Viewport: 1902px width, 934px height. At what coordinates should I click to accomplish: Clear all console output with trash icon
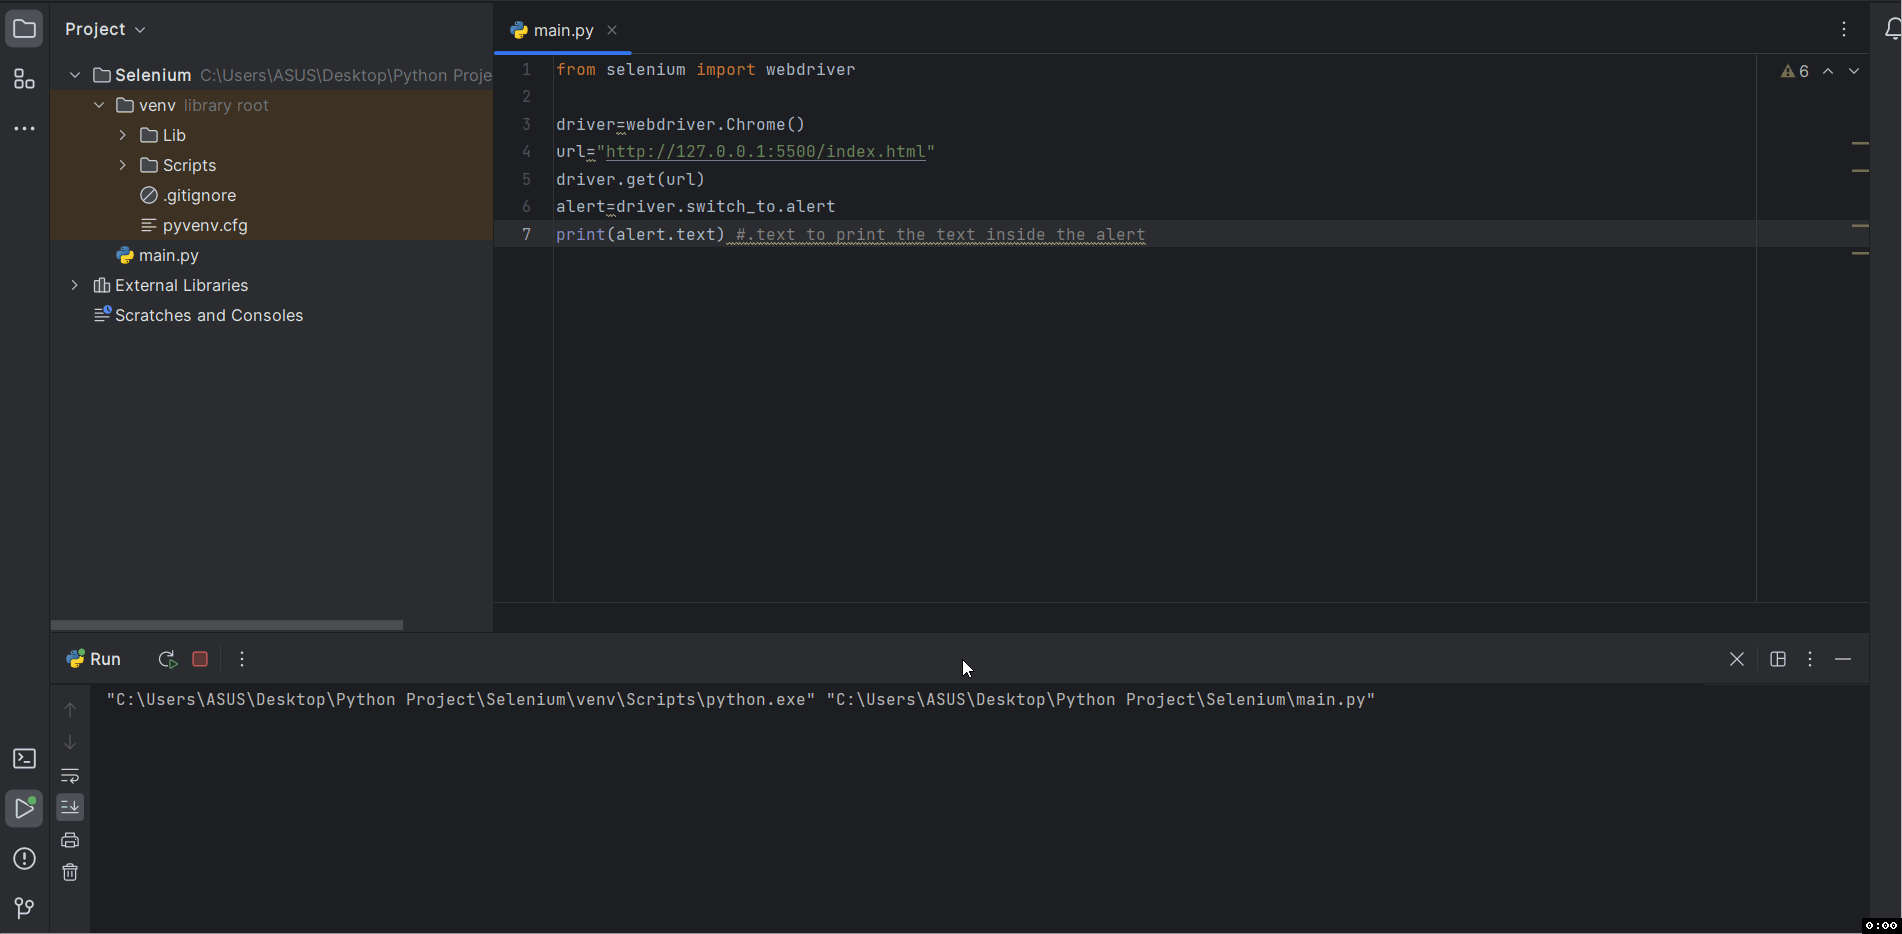point(70,872)
